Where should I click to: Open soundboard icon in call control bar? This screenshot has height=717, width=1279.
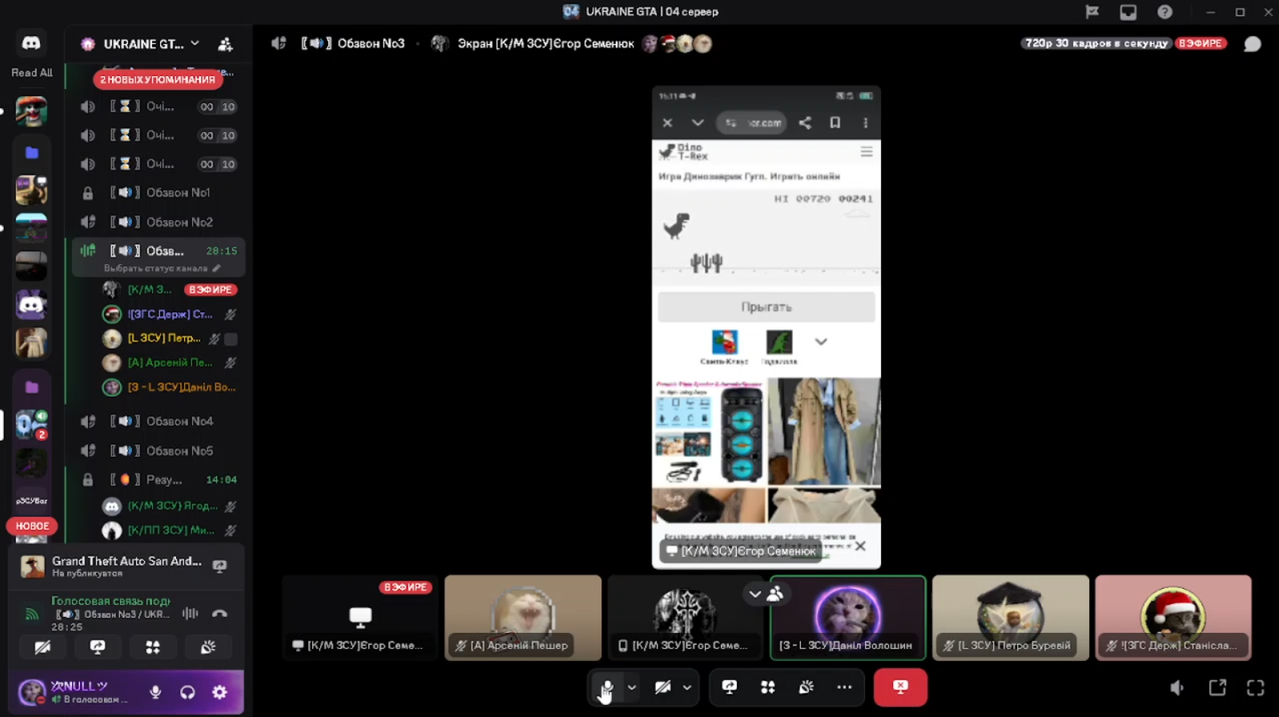click(x=806, y=688)
